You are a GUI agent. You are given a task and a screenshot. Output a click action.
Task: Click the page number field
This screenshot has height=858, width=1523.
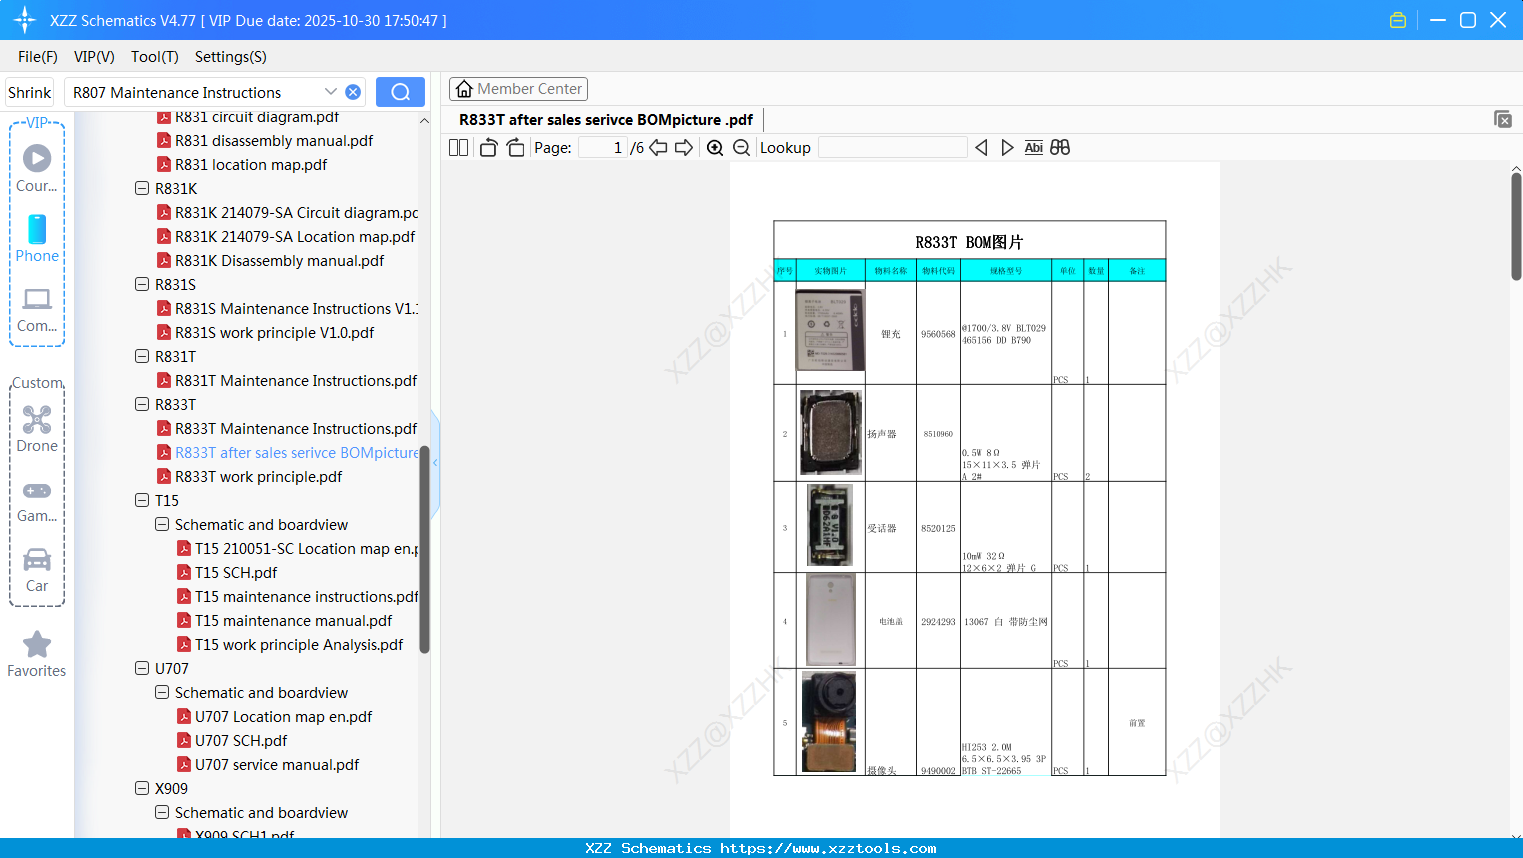(x=603, y=148)
